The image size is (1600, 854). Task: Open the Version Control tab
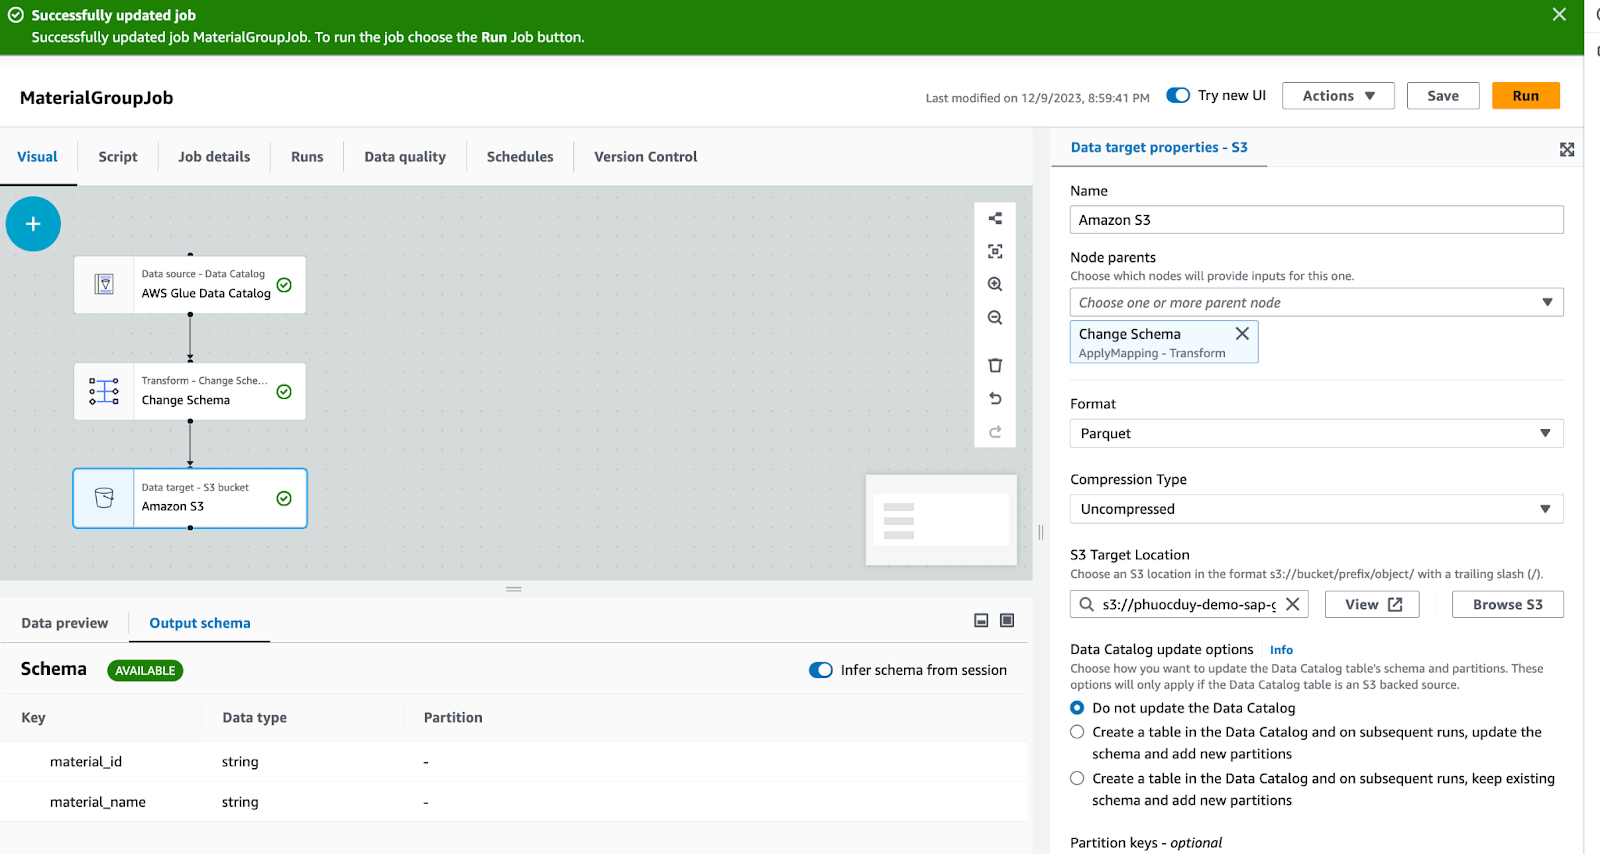(646, 156)
